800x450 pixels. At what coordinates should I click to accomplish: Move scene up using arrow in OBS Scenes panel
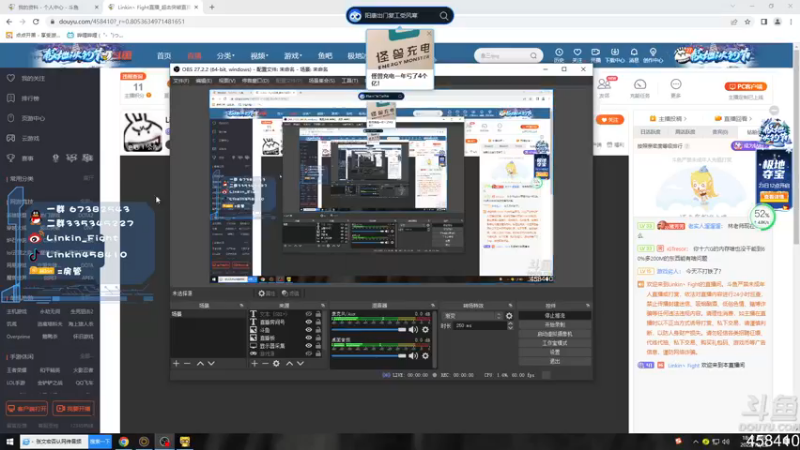click(200, 364)
